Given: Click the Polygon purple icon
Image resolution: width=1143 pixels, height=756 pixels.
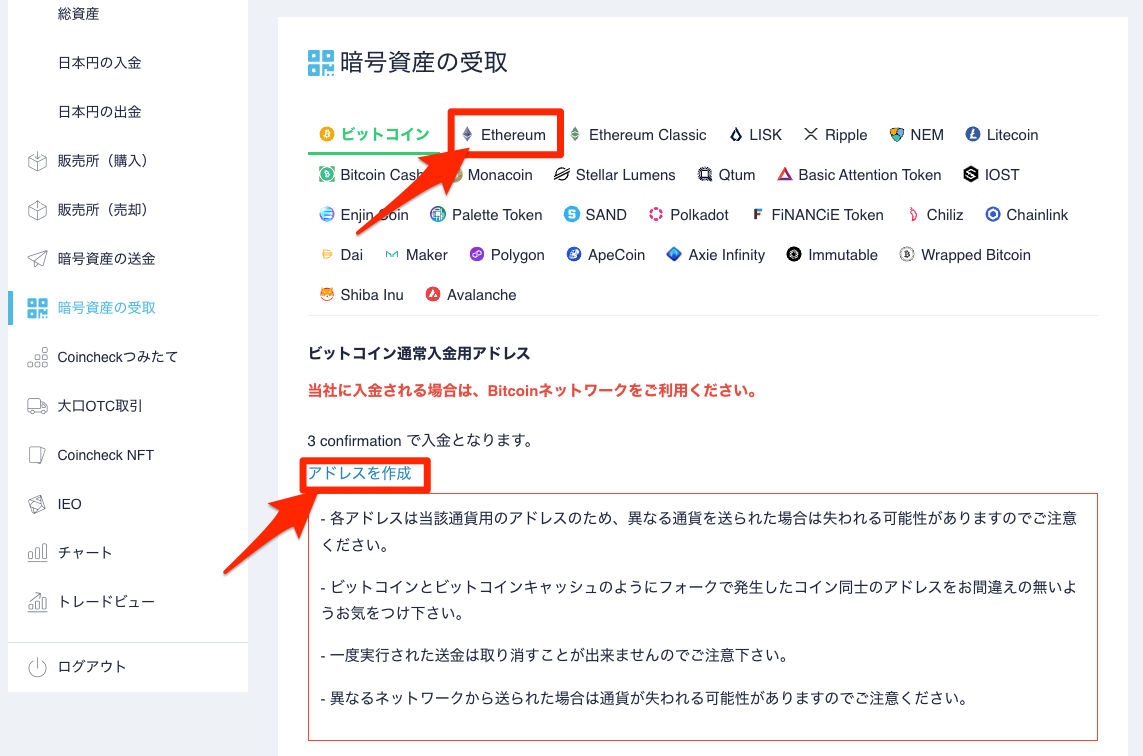Looking at the screenshot, I should (477, 254).
